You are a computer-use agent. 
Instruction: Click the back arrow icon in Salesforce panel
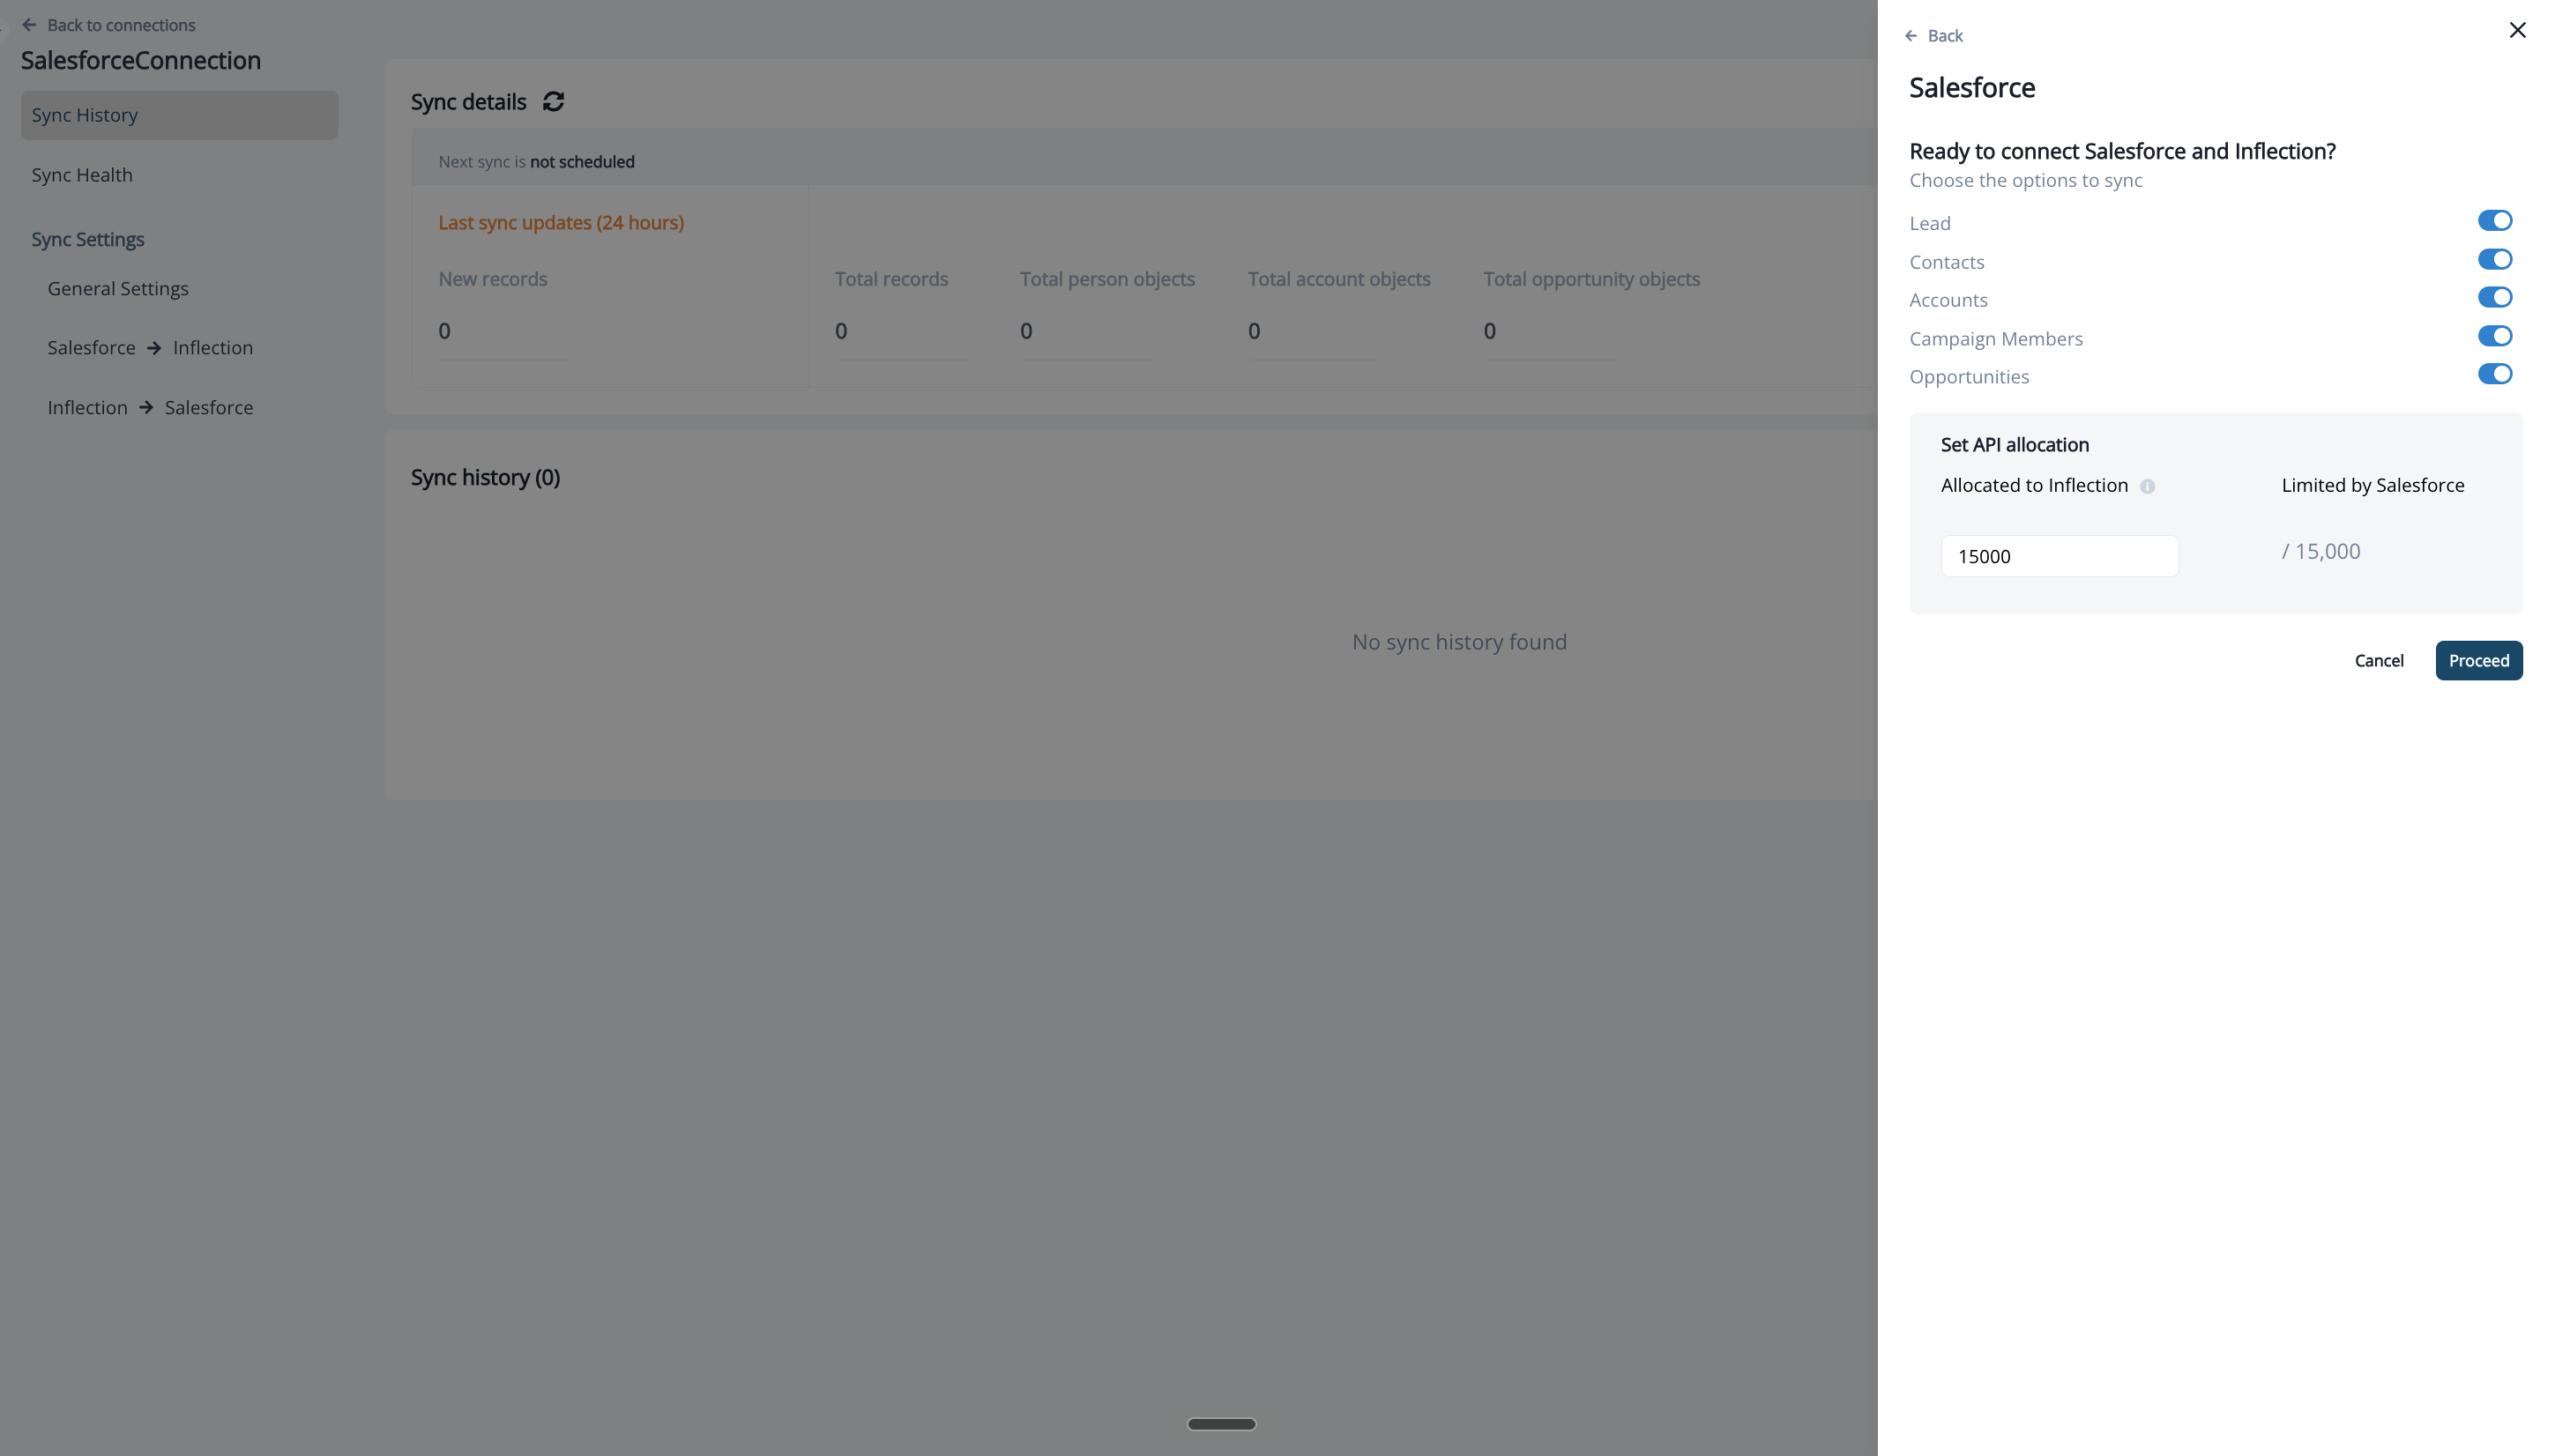tap(1911, 36)
